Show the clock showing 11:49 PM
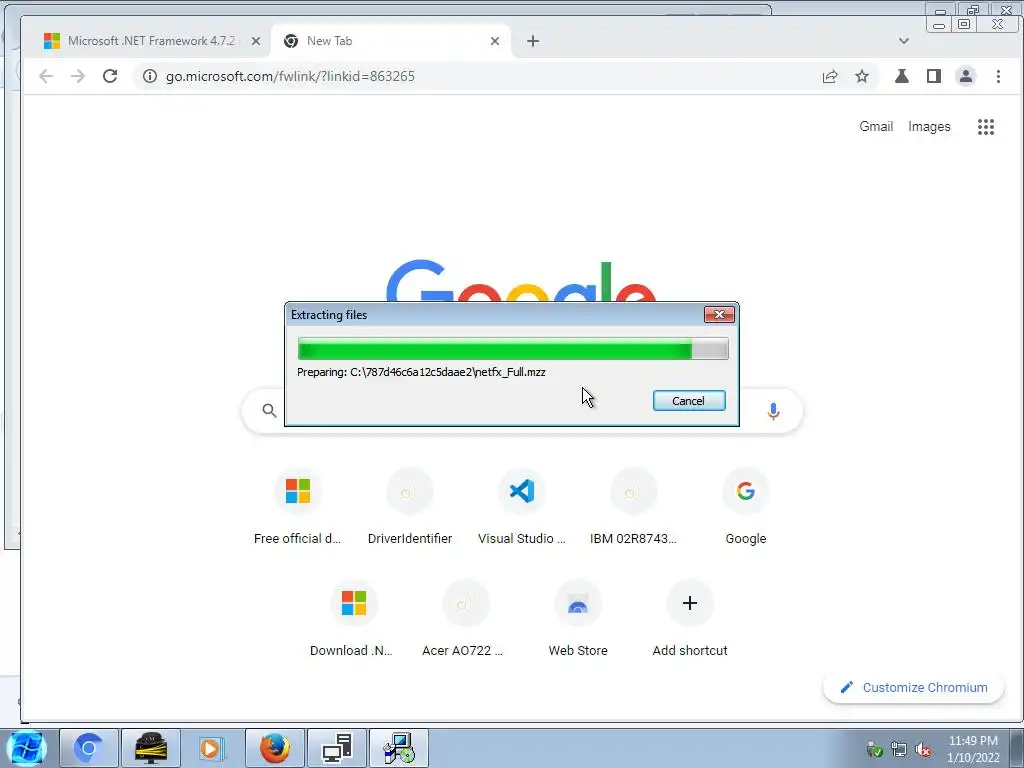 973,741
